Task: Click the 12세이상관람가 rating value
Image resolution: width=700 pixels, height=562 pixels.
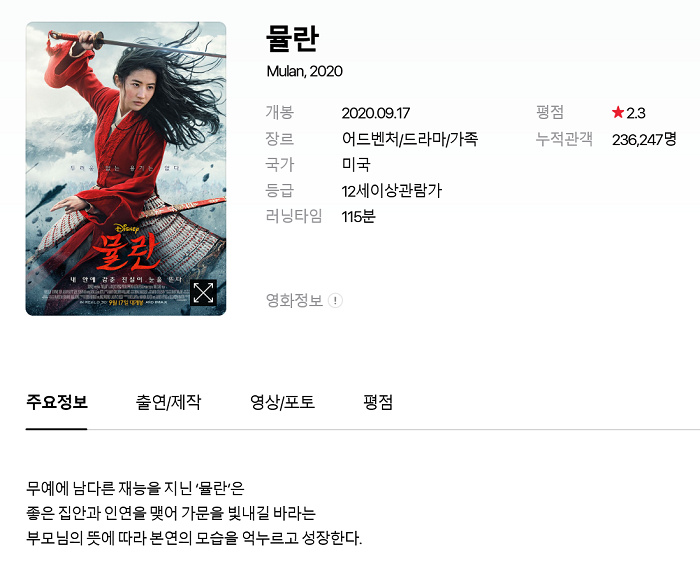Action: [x=392, y=191]
